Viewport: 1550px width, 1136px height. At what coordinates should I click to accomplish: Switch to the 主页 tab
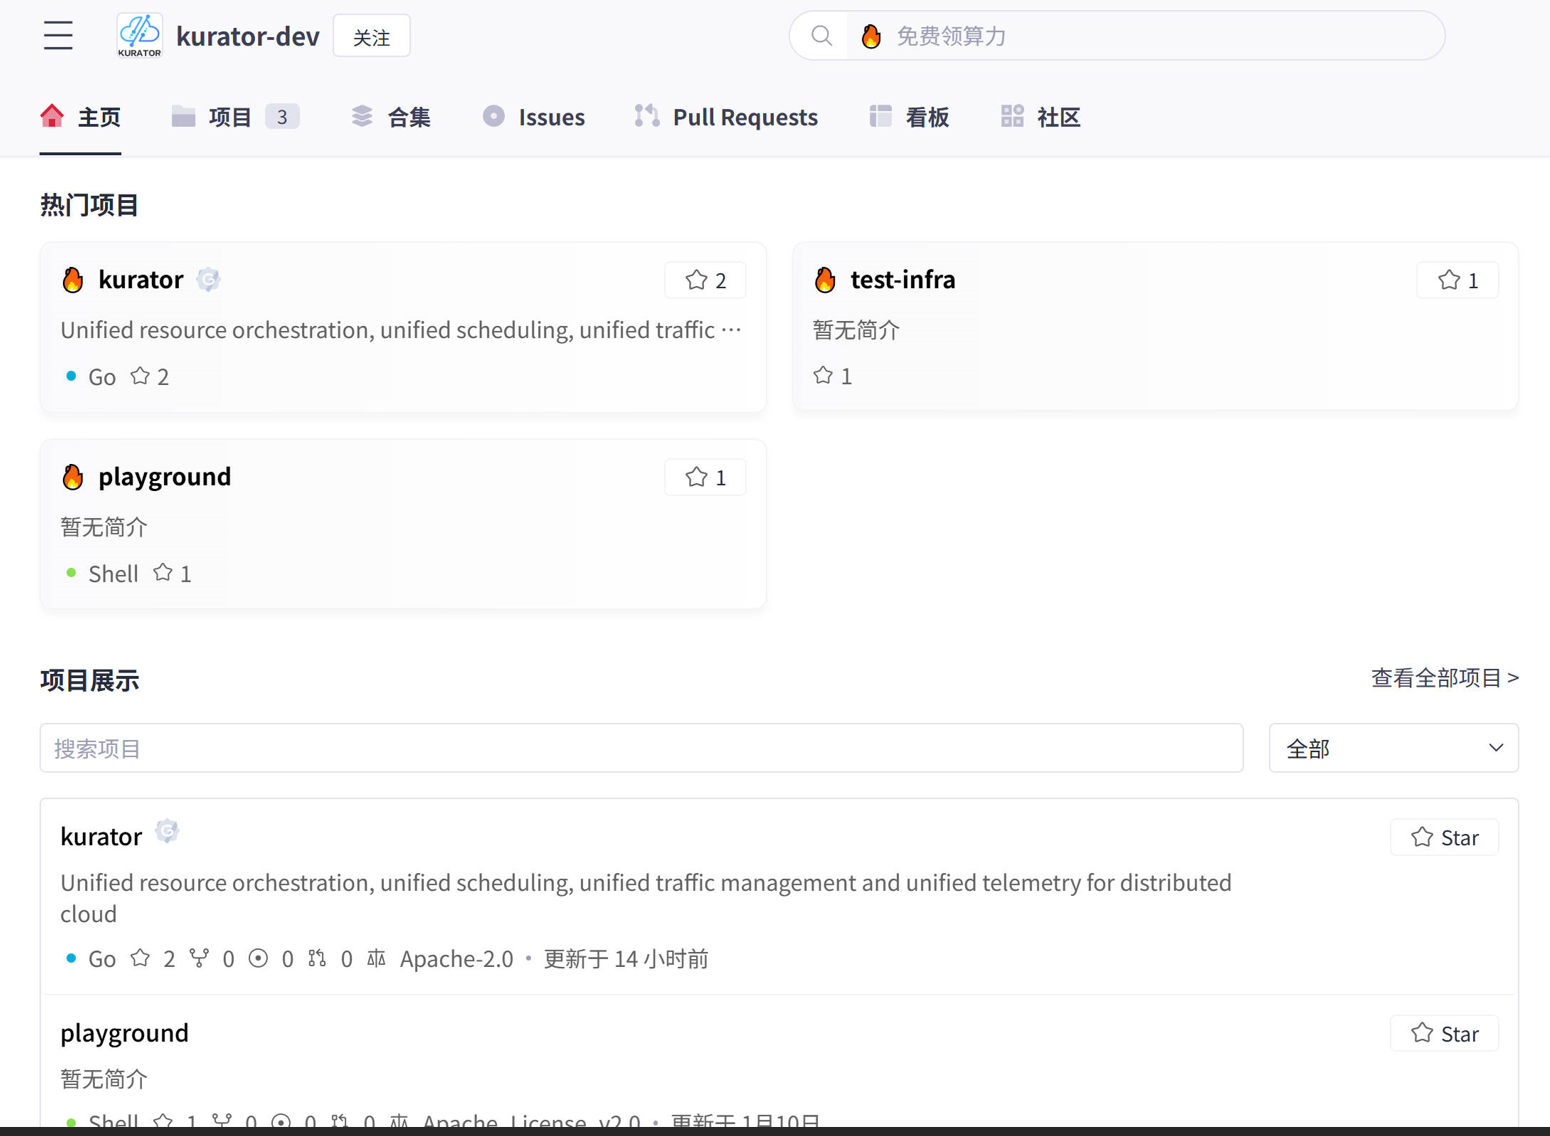click(80, 117)
